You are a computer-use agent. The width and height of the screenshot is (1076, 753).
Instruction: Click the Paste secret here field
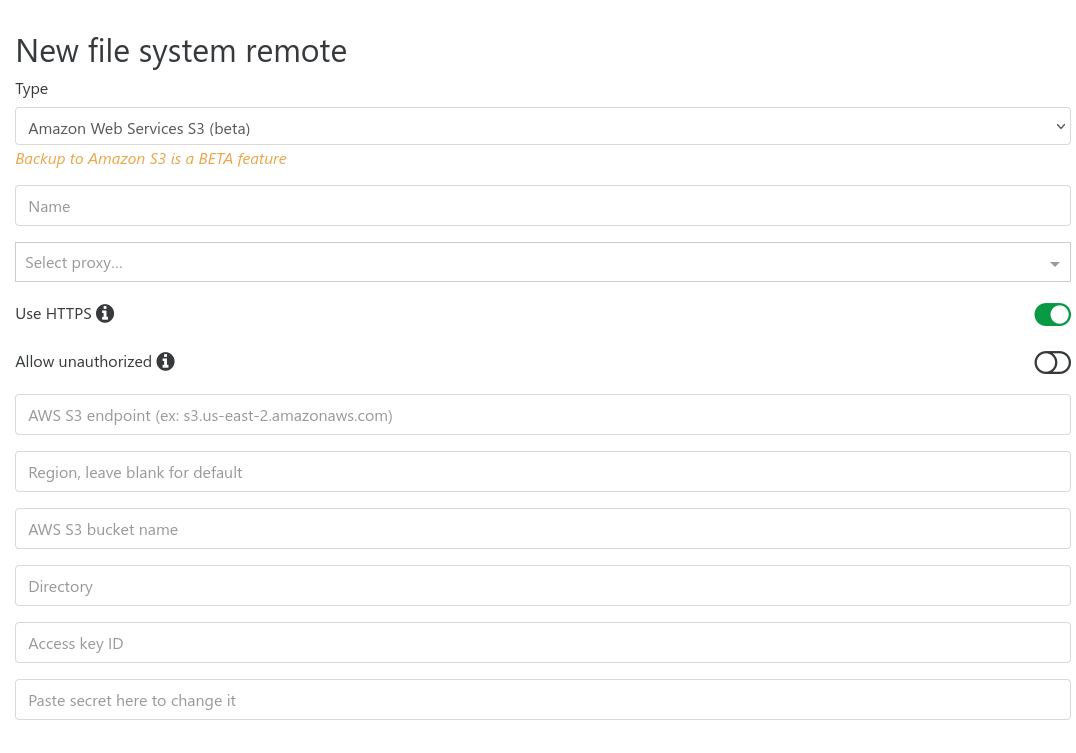pyautogui.click(x=542, y=700)
